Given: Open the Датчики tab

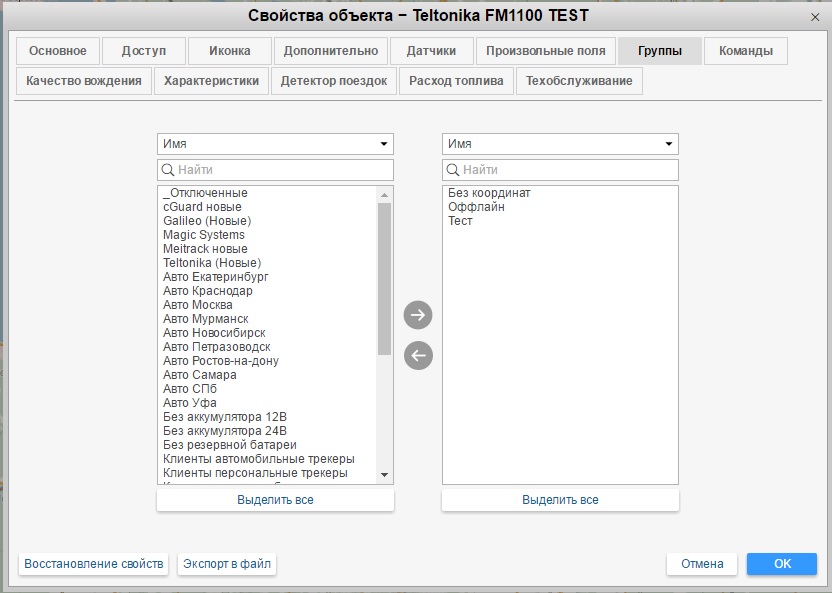Looking at the screenshot, I should 431,51.
